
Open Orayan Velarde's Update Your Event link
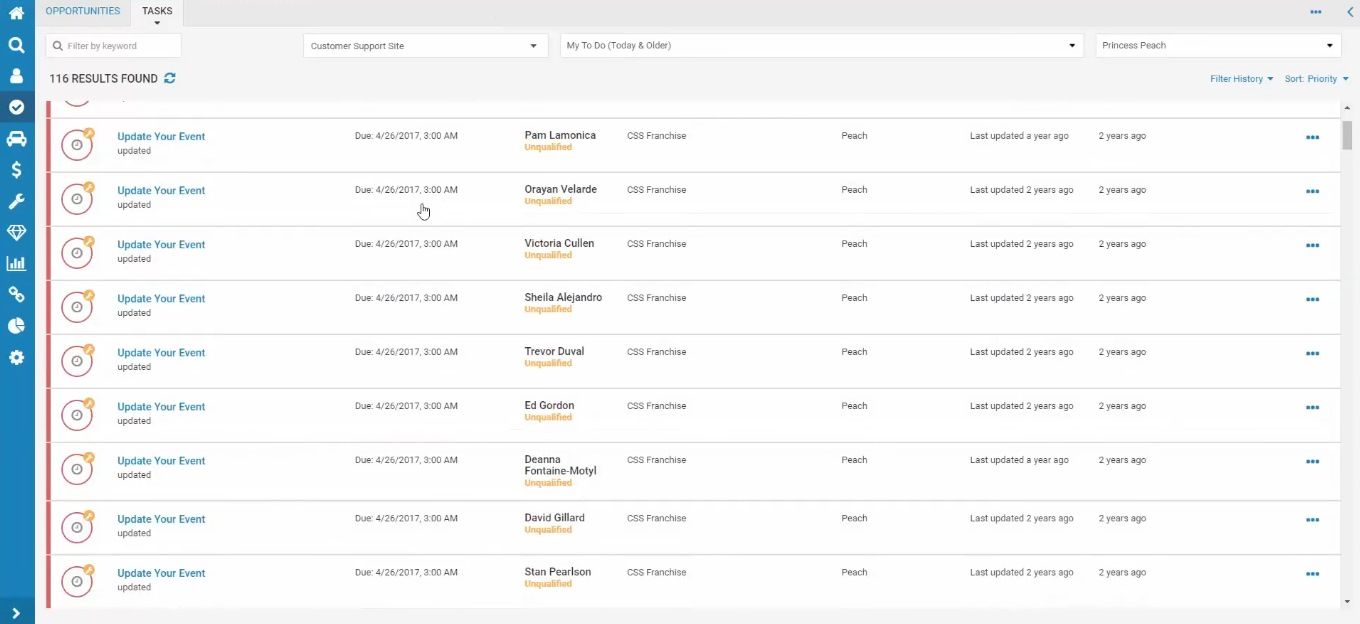[x=161, y=190]
